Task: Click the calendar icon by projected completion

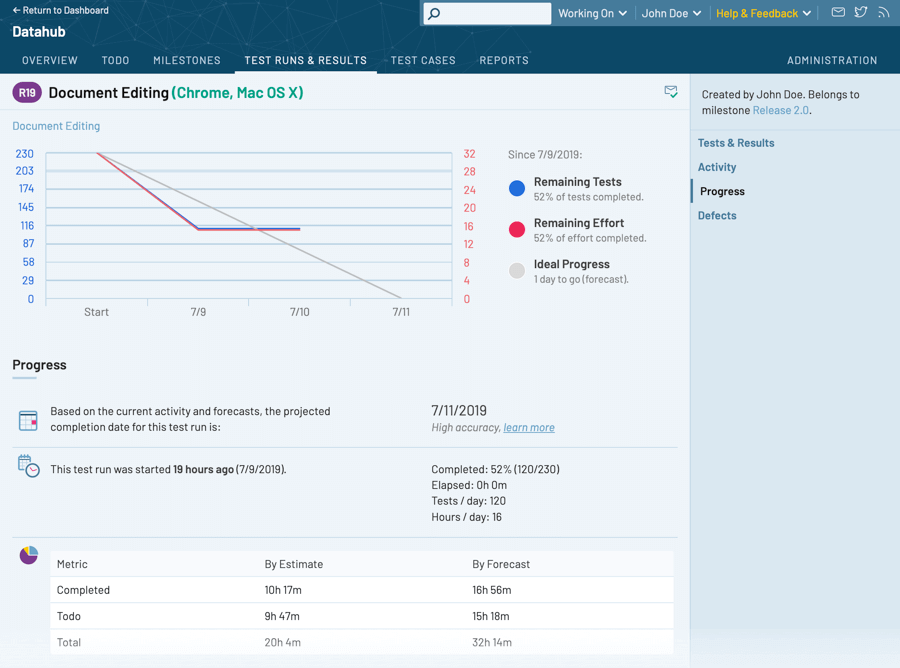Action: [28, 420]
